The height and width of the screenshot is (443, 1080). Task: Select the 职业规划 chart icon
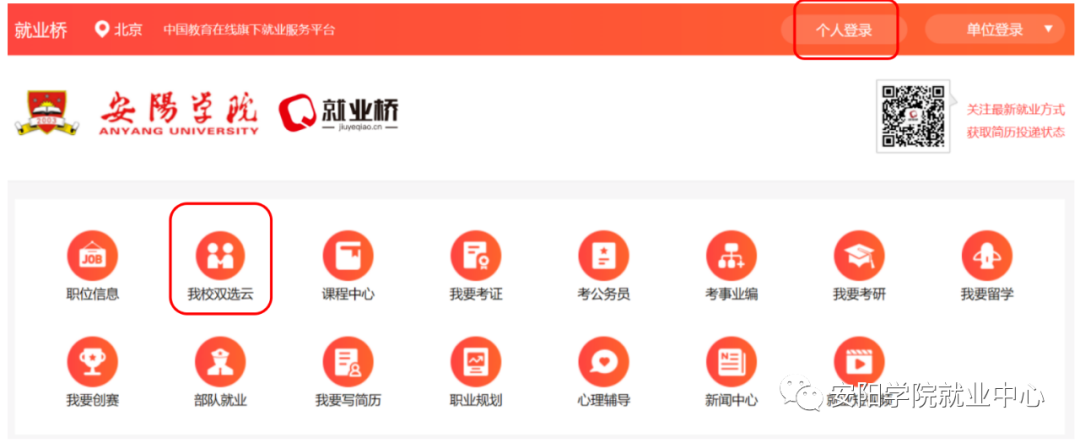(475, 362)
